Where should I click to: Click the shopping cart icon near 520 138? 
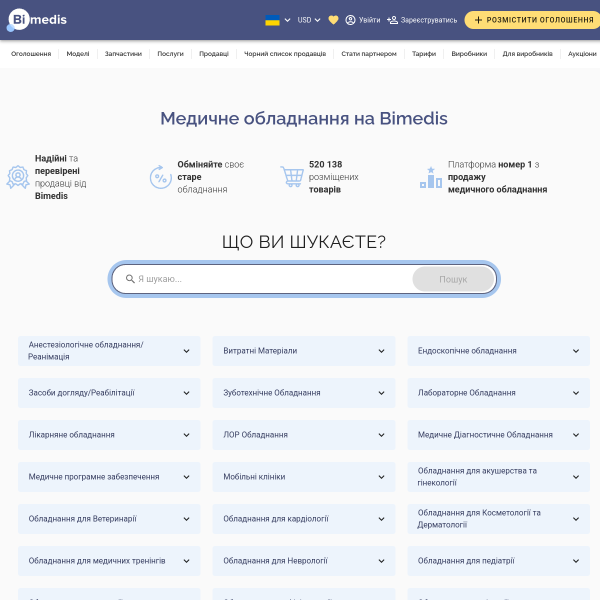(292, 176)
